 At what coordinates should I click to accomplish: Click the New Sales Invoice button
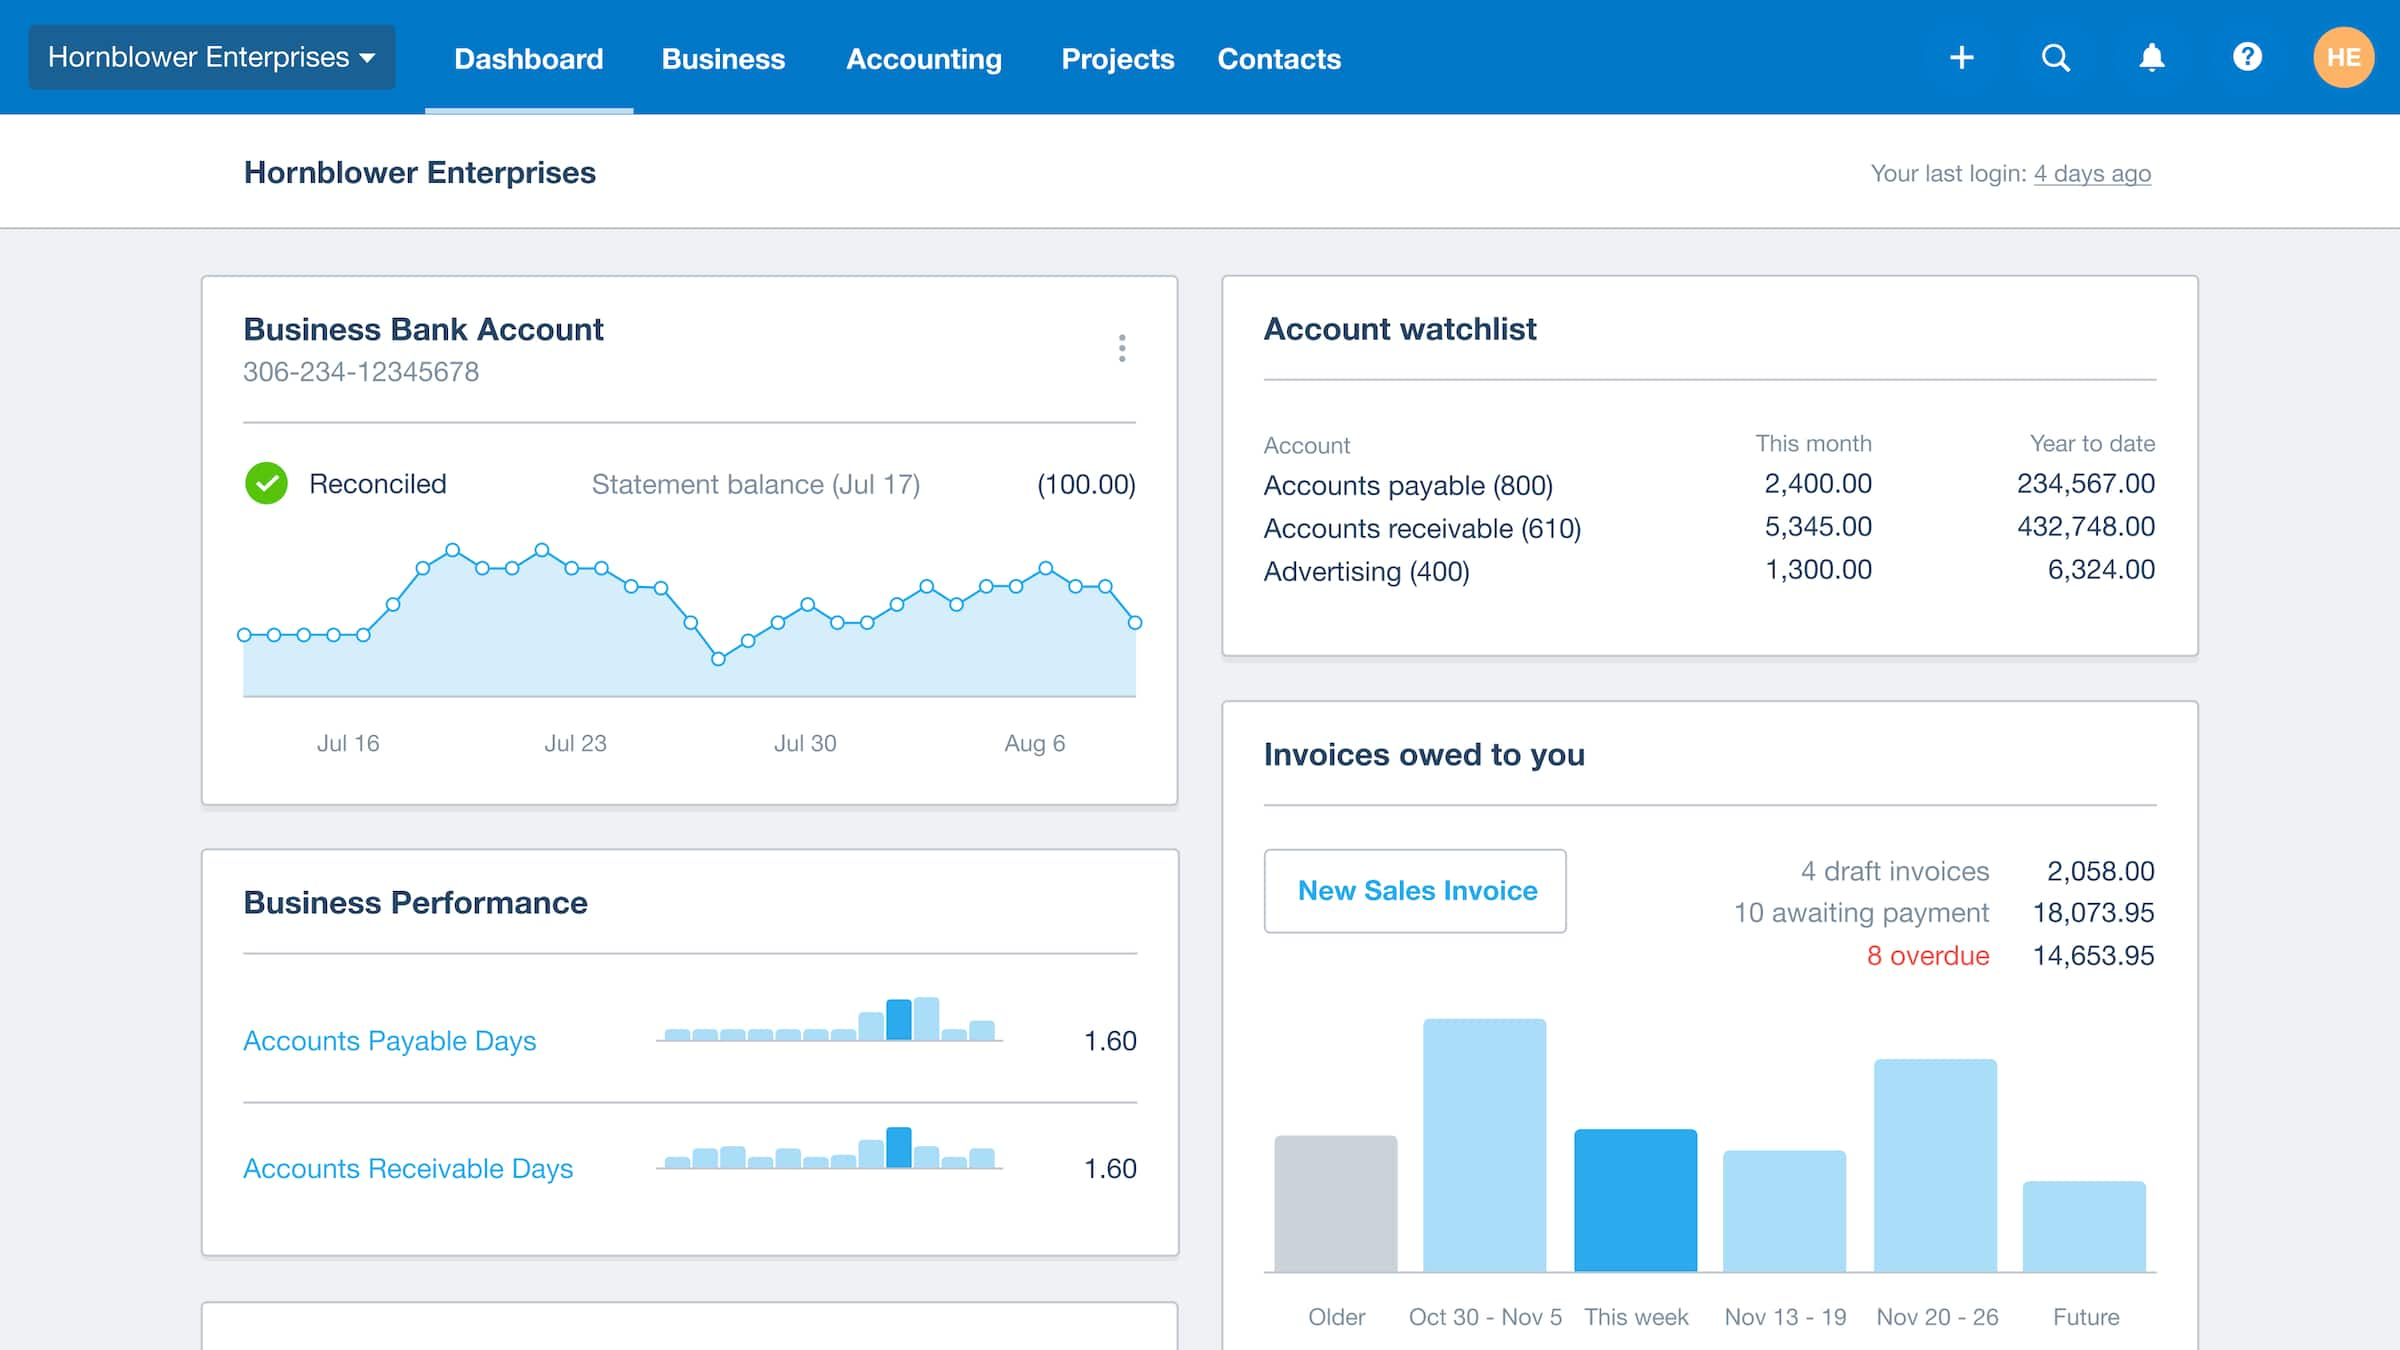(x=1416, y=890)
